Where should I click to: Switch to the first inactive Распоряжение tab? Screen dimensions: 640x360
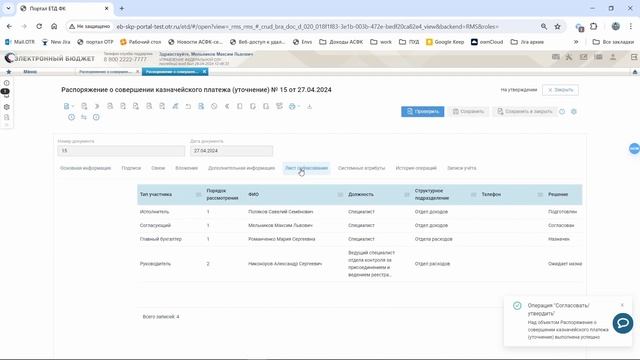click(105, 72)
